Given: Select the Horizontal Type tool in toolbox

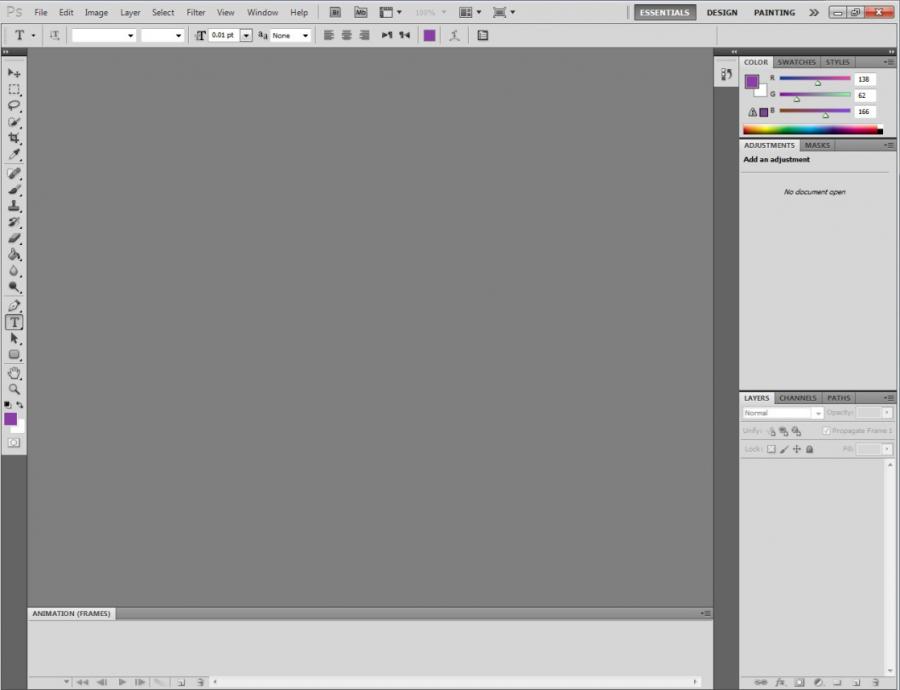Looking at the screenshot, I should [x=14, y=323].
